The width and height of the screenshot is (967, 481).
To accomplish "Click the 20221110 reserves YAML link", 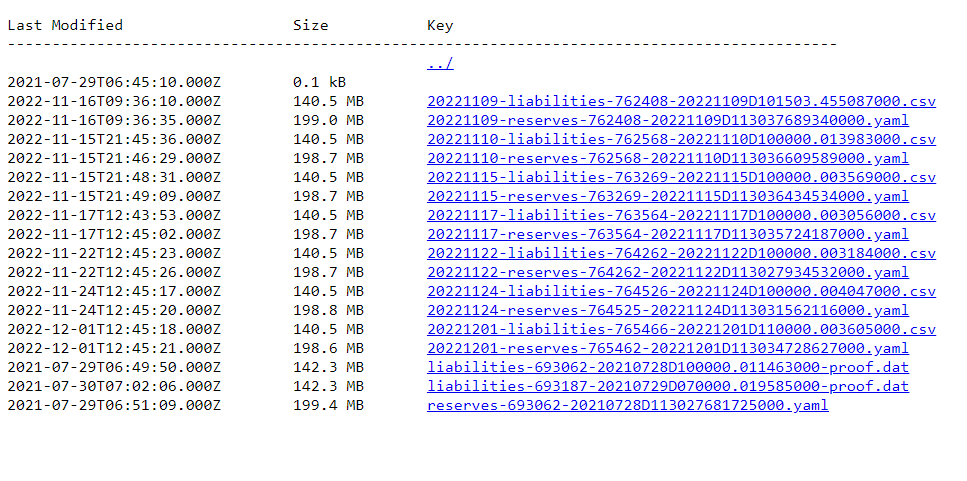I will click(667, 158).
